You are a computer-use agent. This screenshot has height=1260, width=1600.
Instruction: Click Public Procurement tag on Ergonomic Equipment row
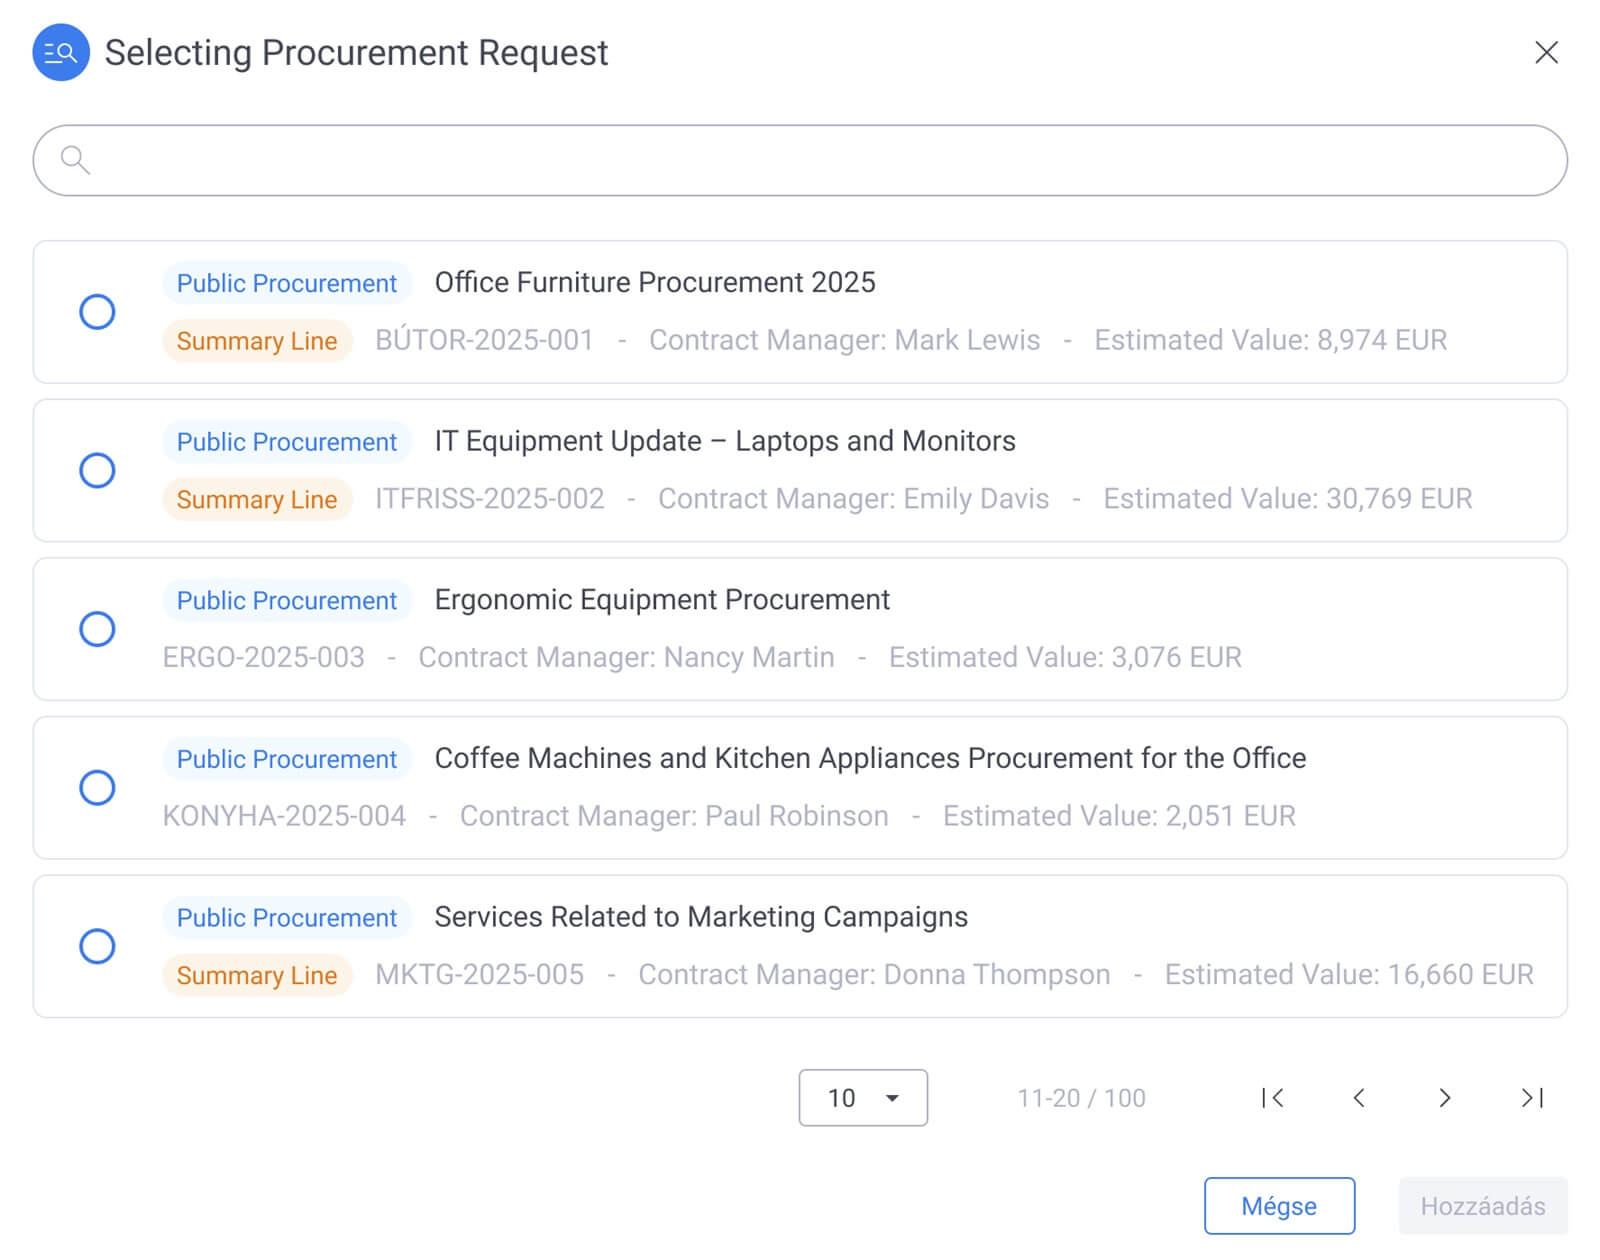287,600
